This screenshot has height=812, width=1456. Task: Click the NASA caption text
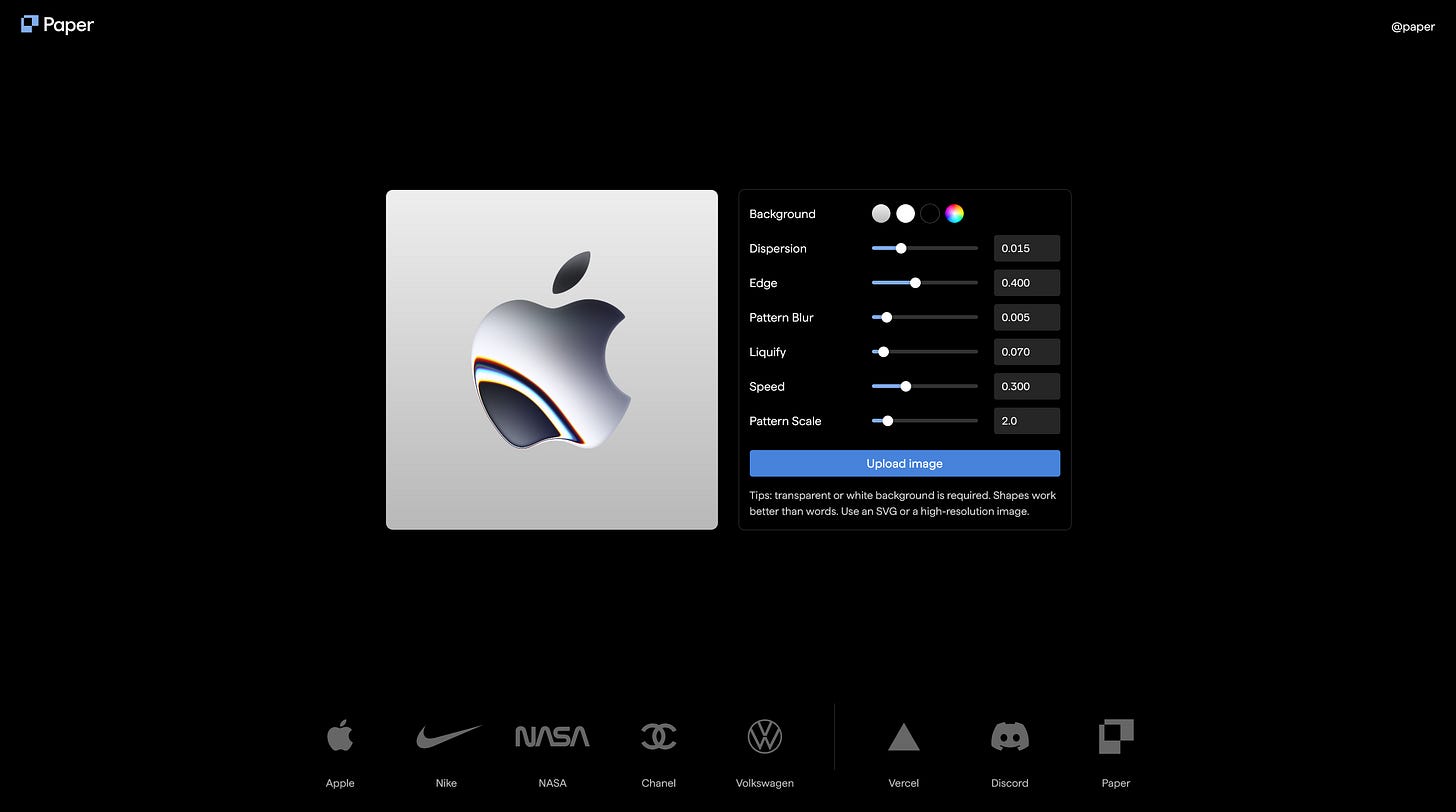(552, 783)
